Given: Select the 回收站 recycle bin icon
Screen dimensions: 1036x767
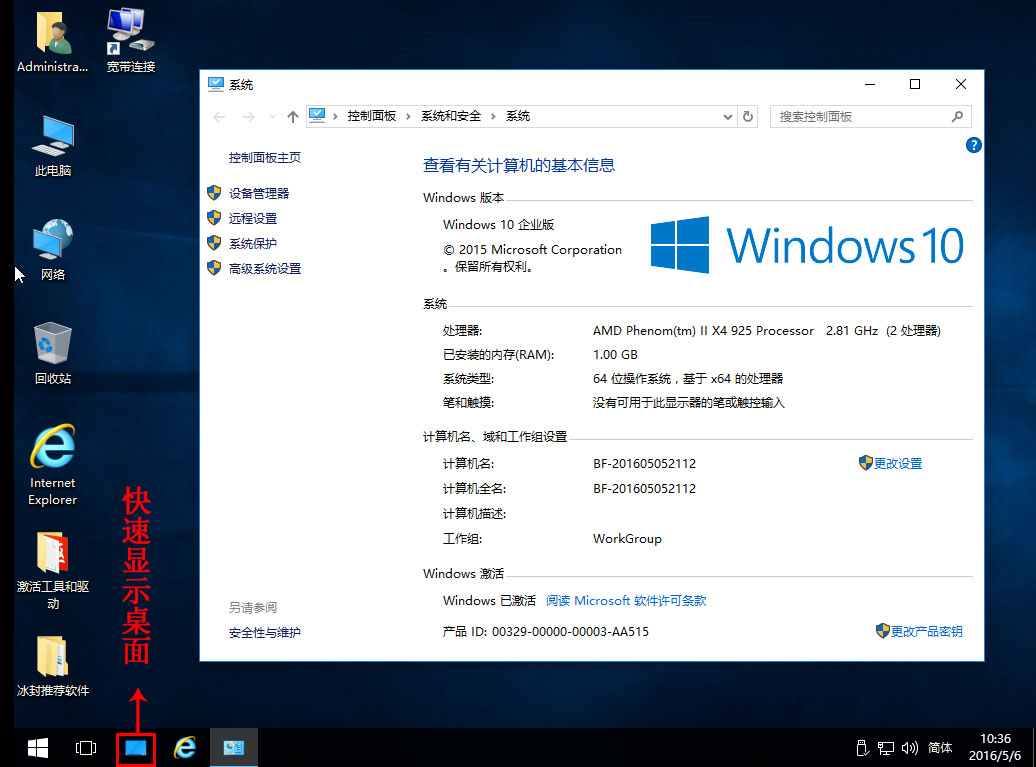Looking at the screenshot, I should click(x=53, y=353).
